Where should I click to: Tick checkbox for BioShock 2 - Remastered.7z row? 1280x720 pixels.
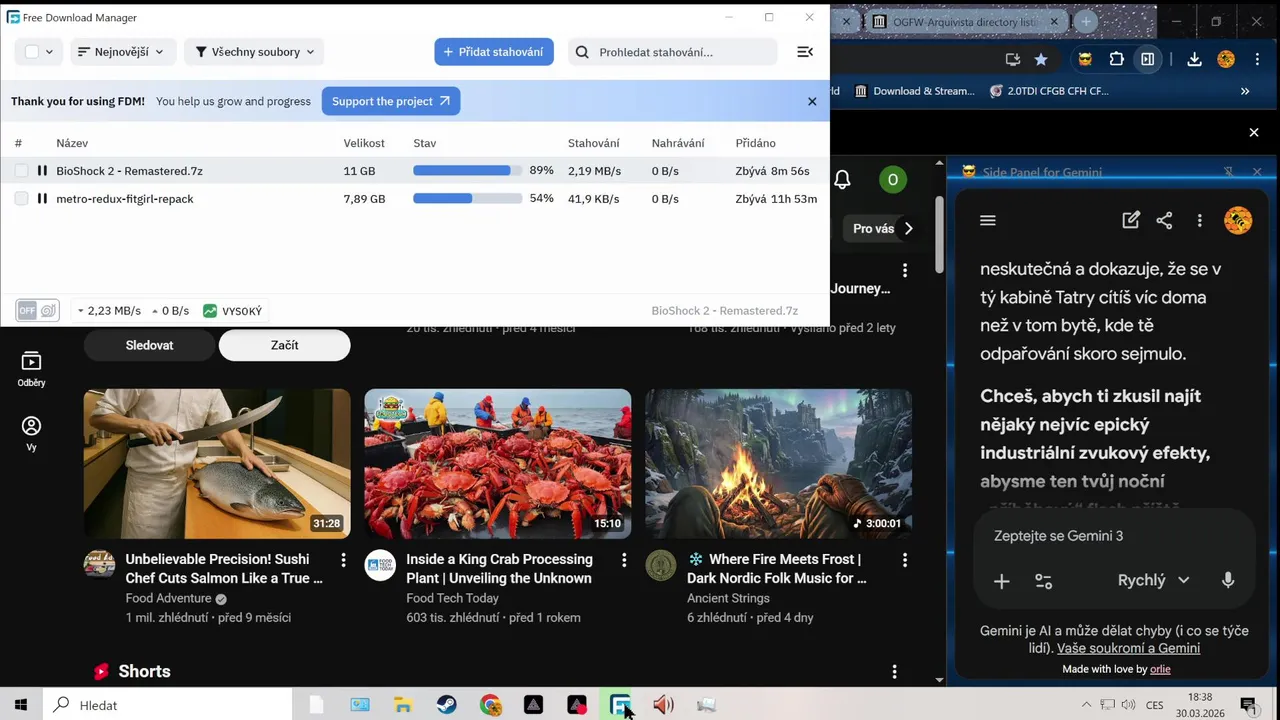pos(21,171)
